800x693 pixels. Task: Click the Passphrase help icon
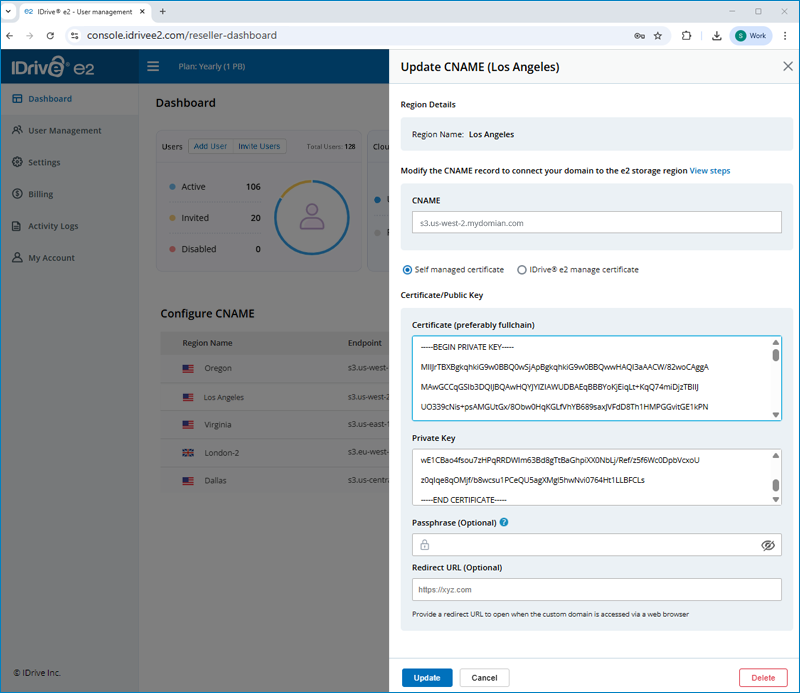(x=504, y=522)
